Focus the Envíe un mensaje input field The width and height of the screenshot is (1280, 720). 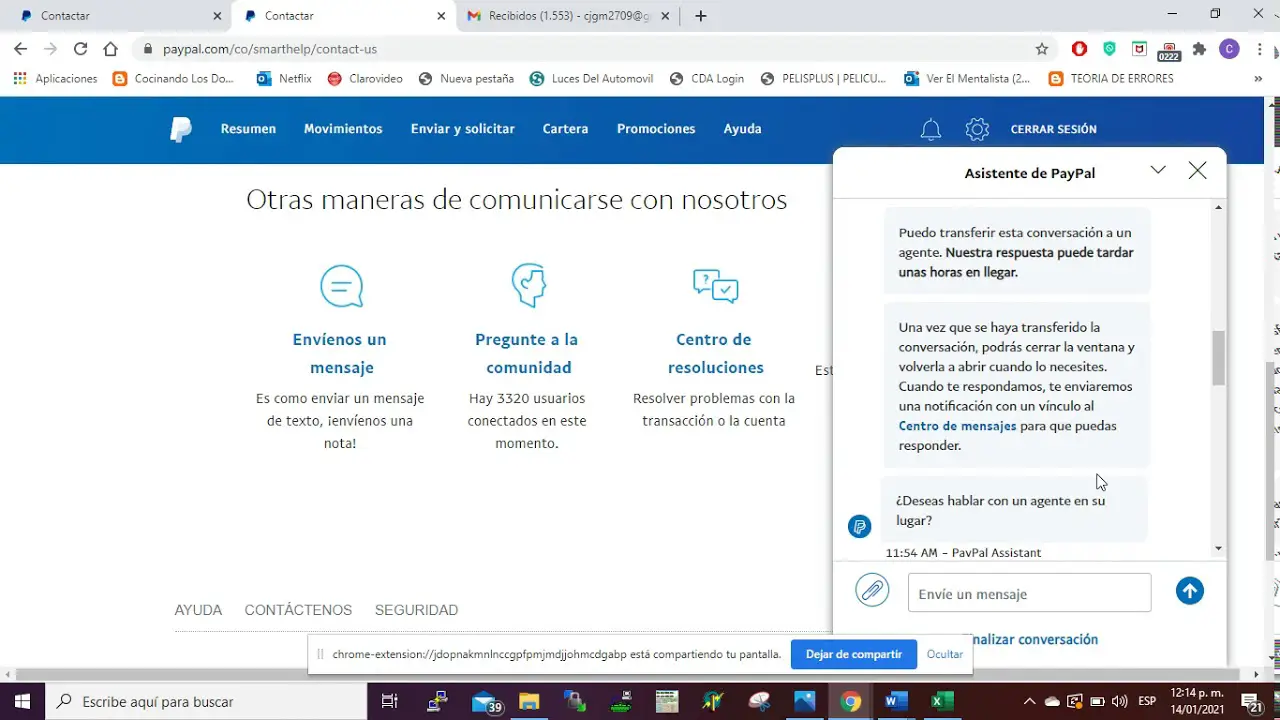[x=1029, y=593]
